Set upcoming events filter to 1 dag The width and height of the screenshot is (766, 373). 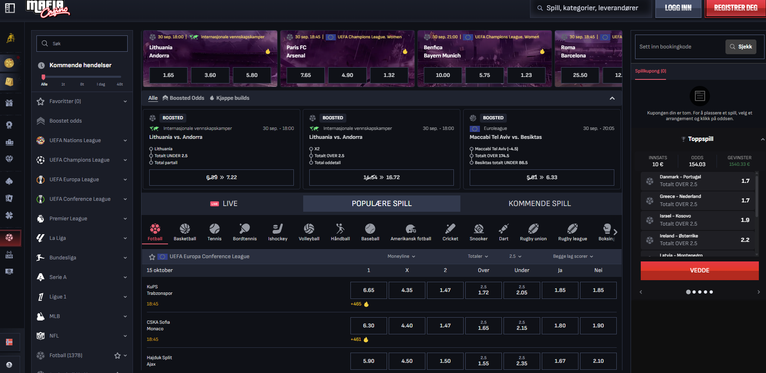pos(101,84)
